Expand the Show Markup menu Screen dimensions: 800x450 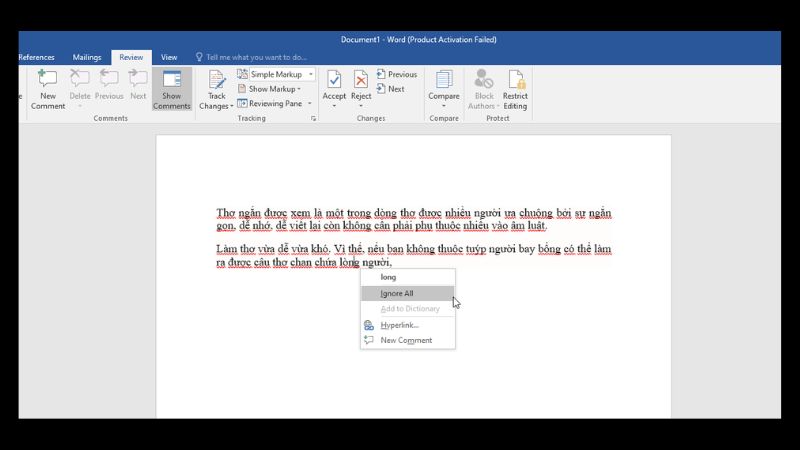tap(273, 89)
